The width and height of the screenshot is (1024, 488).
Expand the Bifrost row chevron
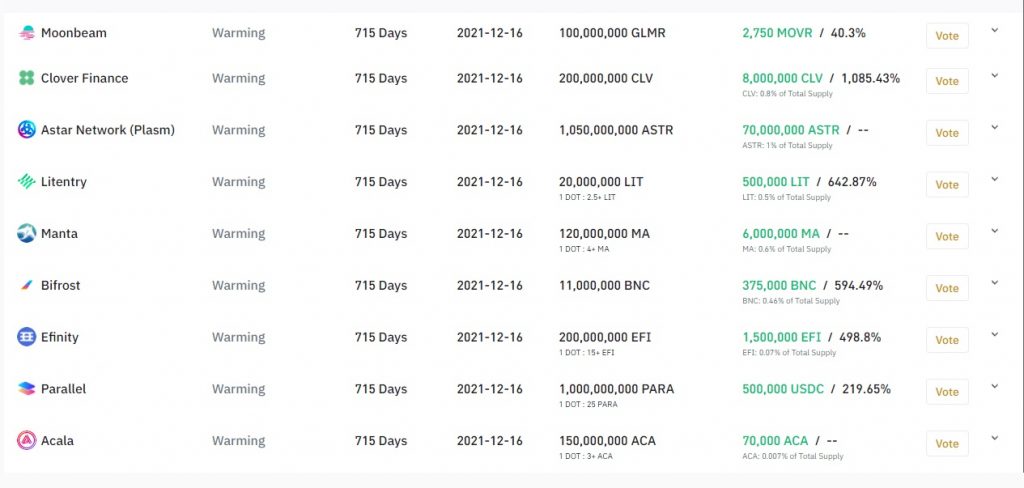pyautogui.click(x=994, y=283)
